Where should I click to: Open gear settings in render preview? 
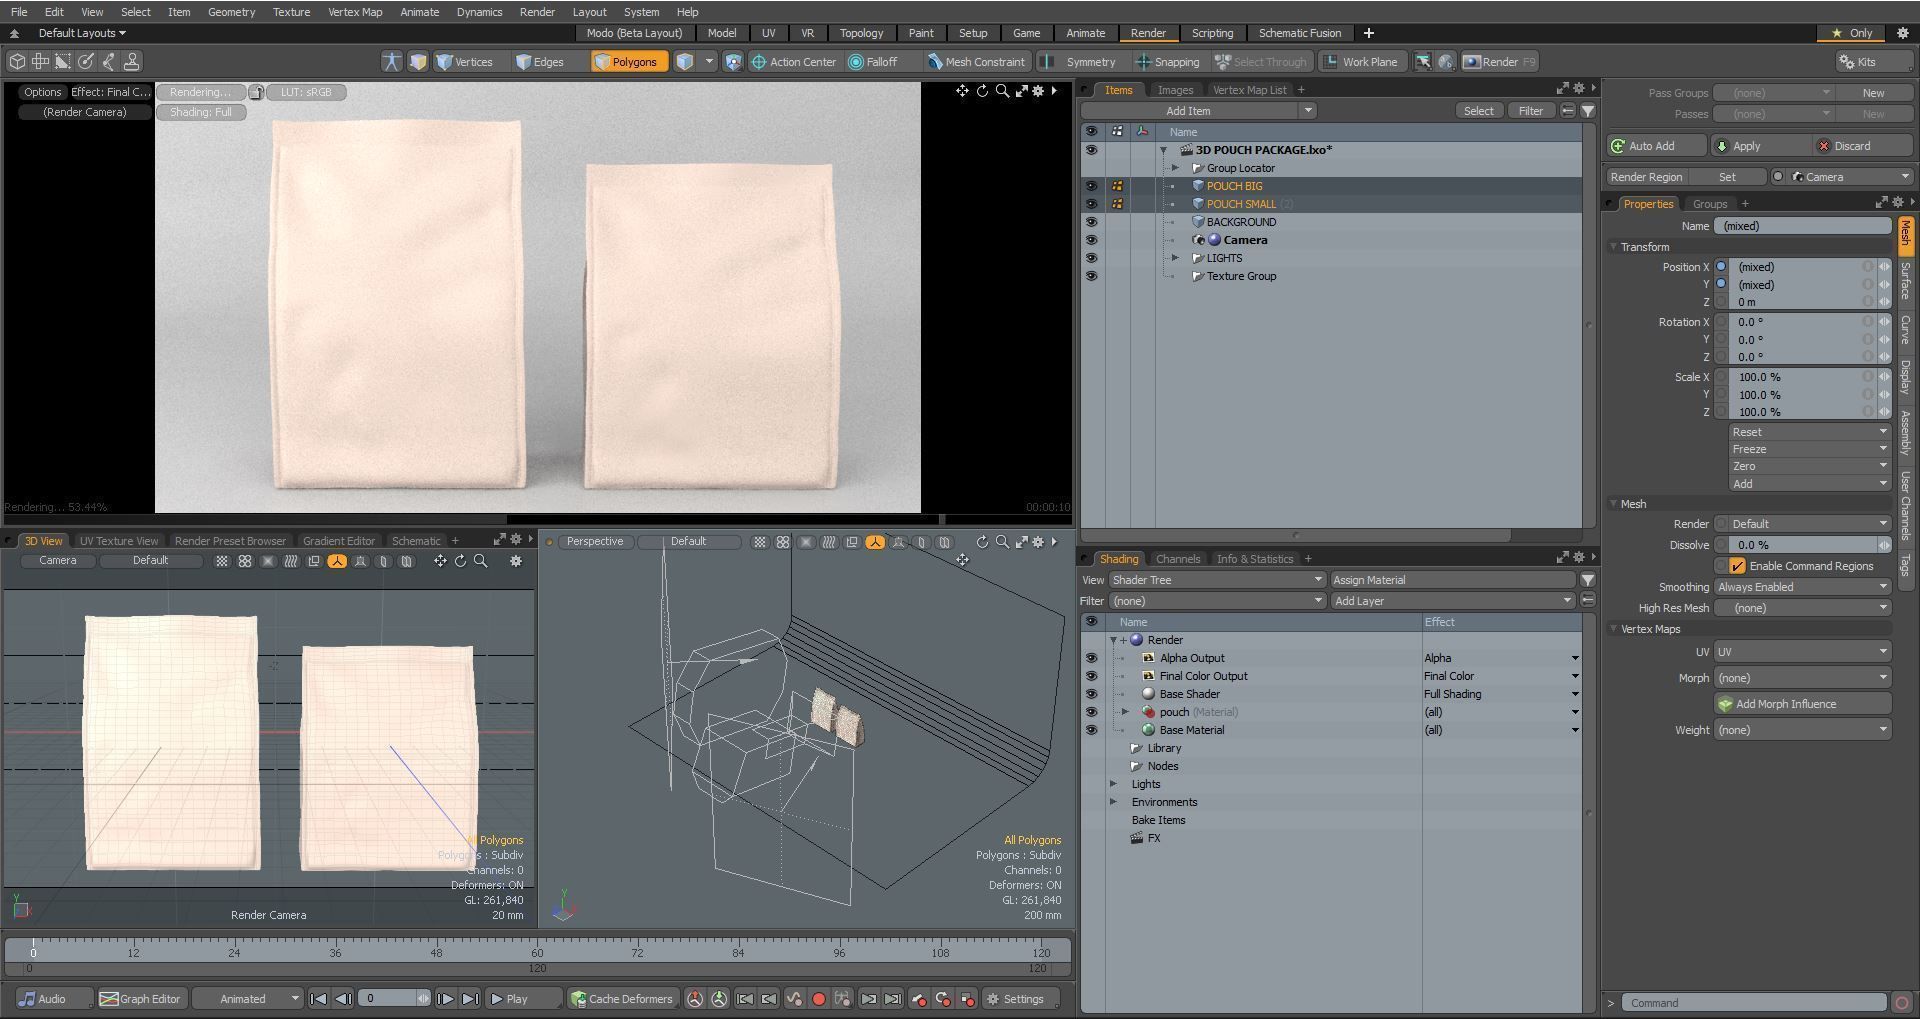(1038, 91)
